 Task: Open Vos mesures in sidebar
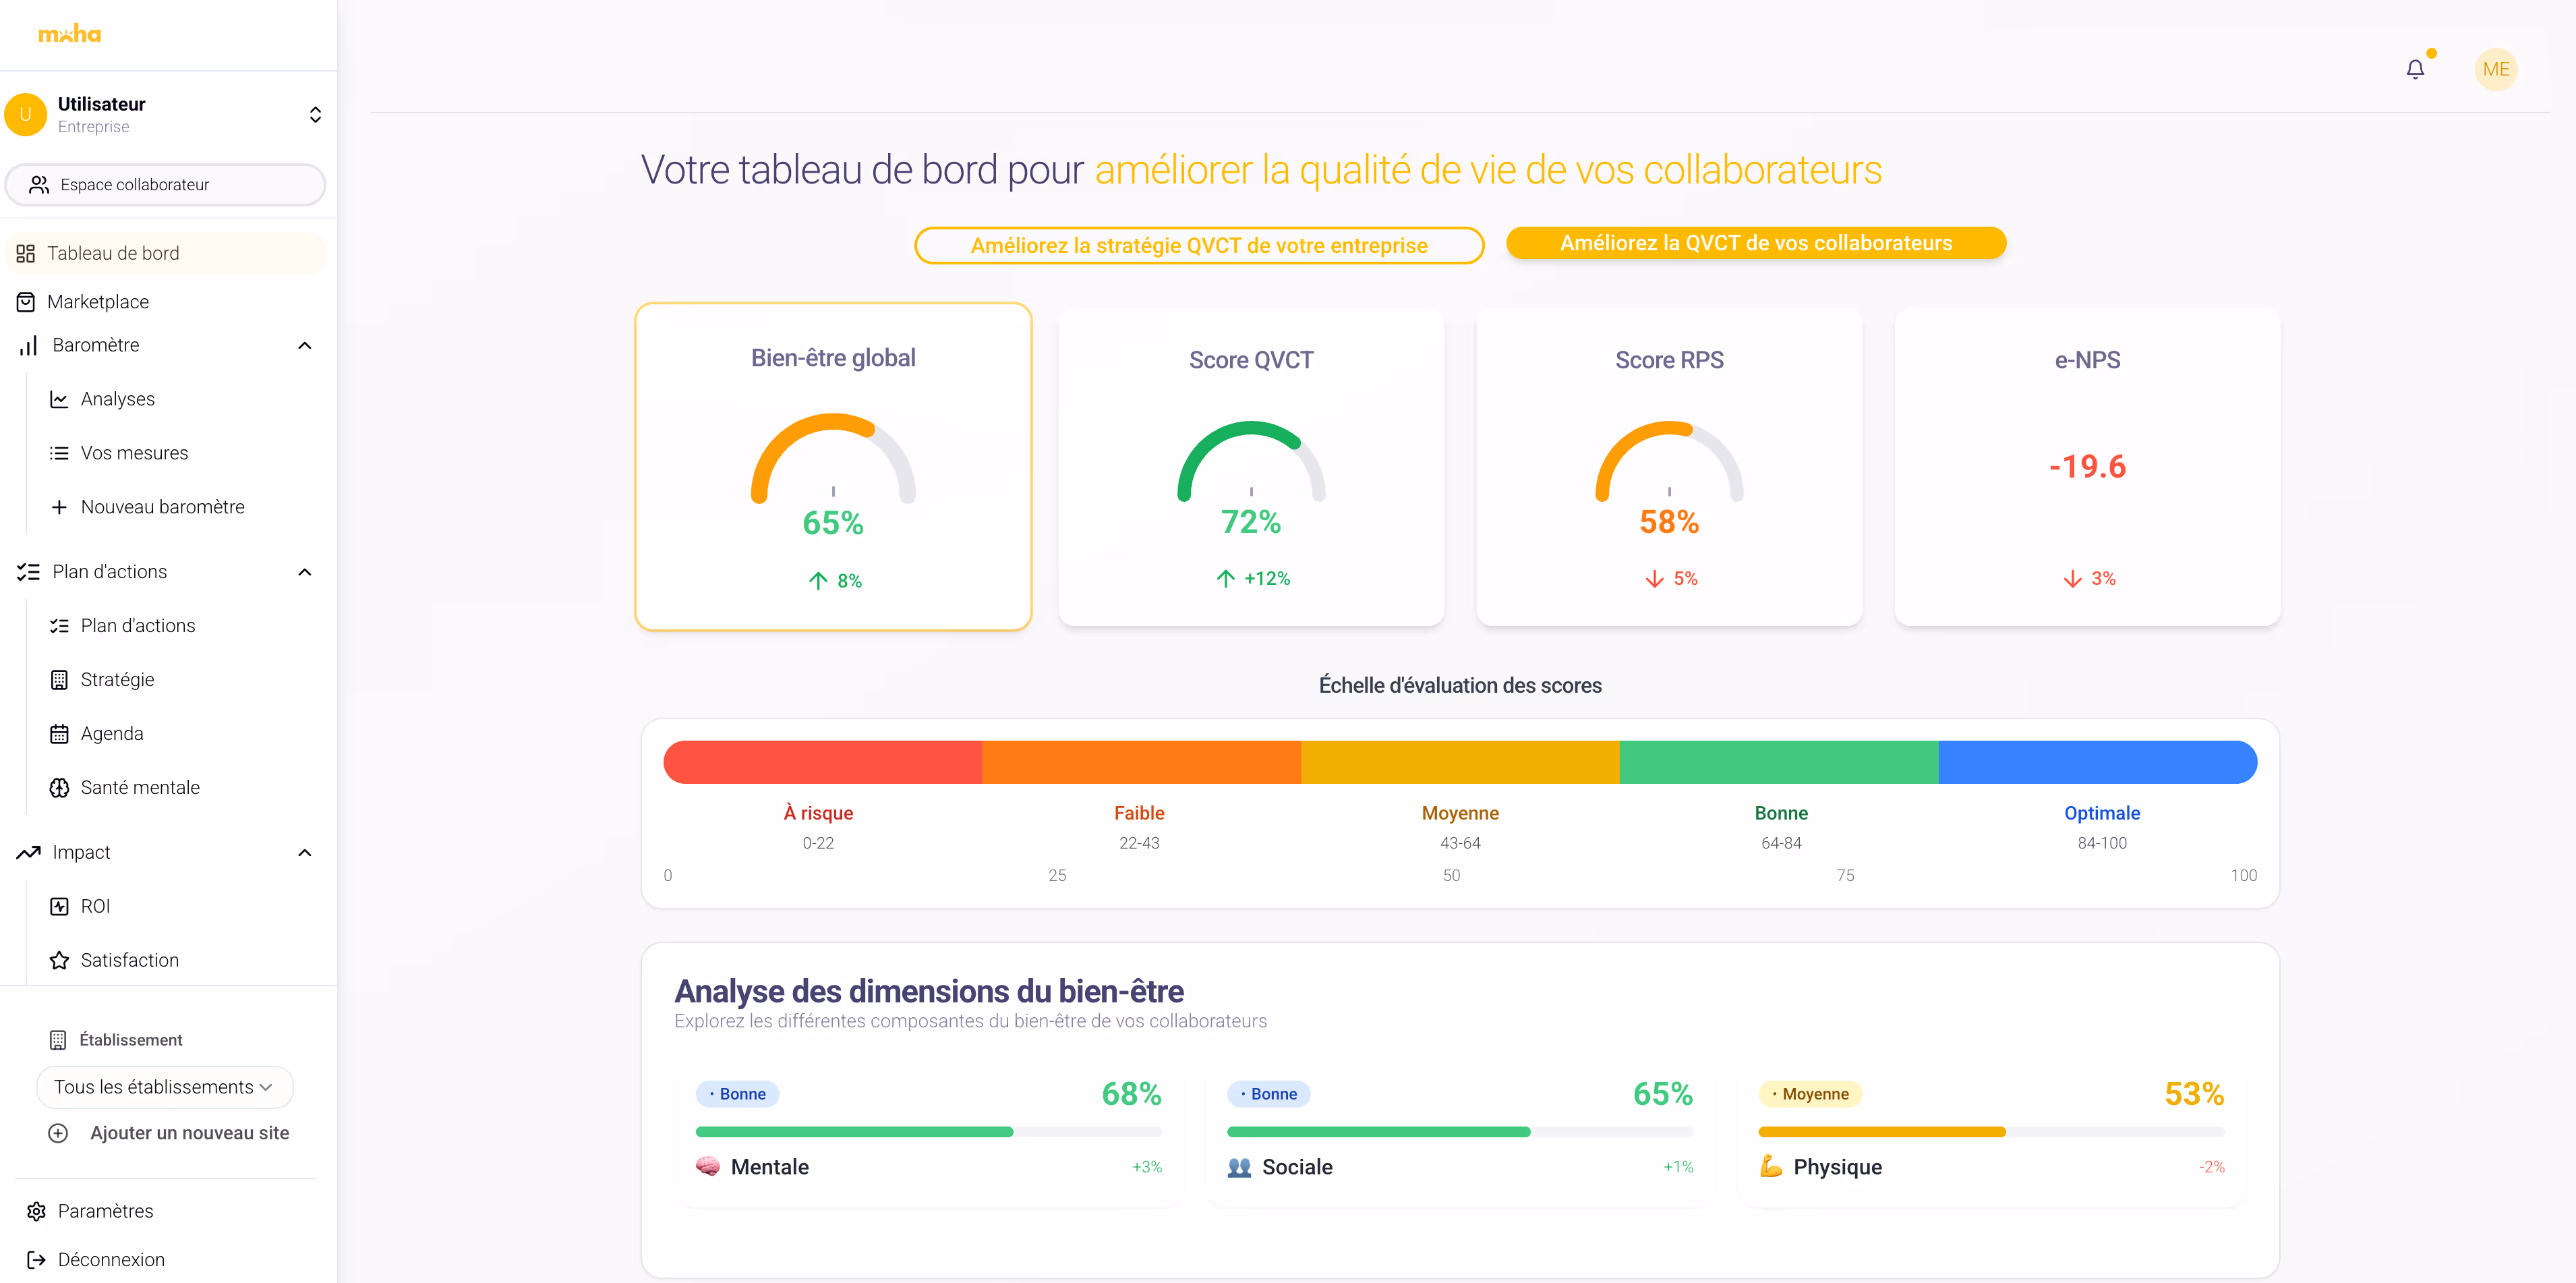pyautogui.click(x=134, y=453)
